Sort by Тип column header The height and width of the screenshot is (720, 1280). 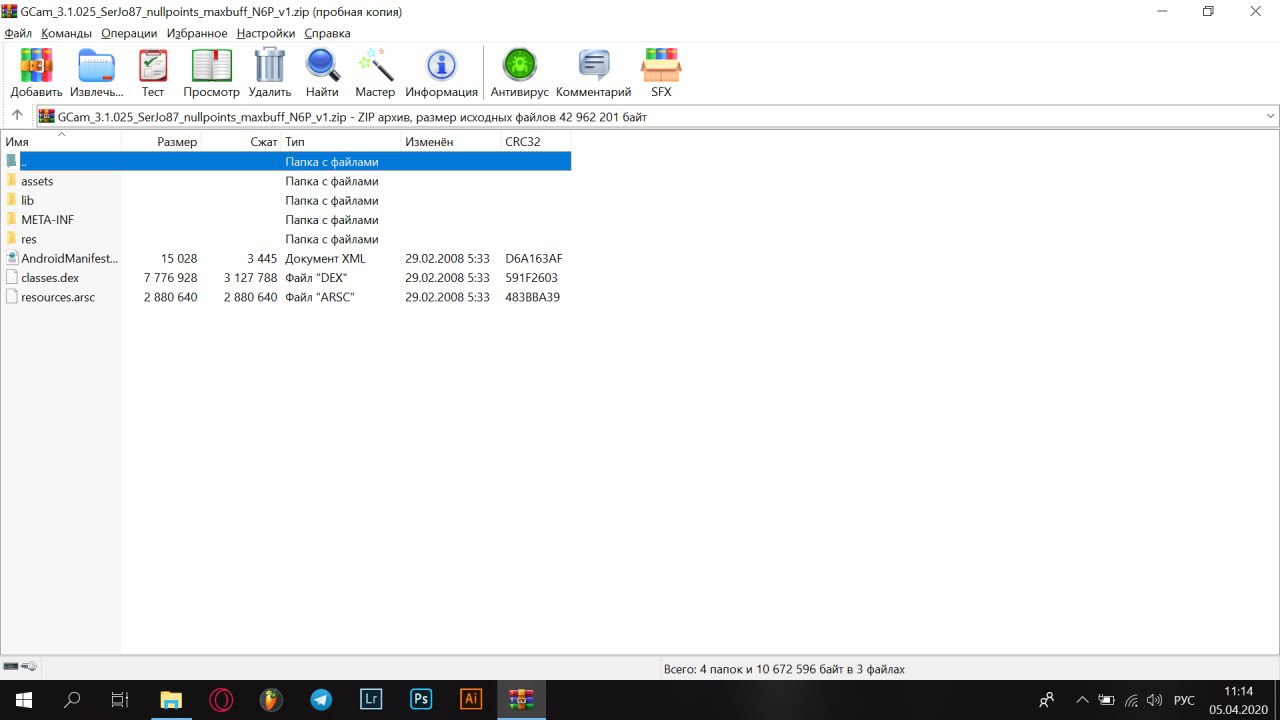pyautogui.click(x=341, y=142)
